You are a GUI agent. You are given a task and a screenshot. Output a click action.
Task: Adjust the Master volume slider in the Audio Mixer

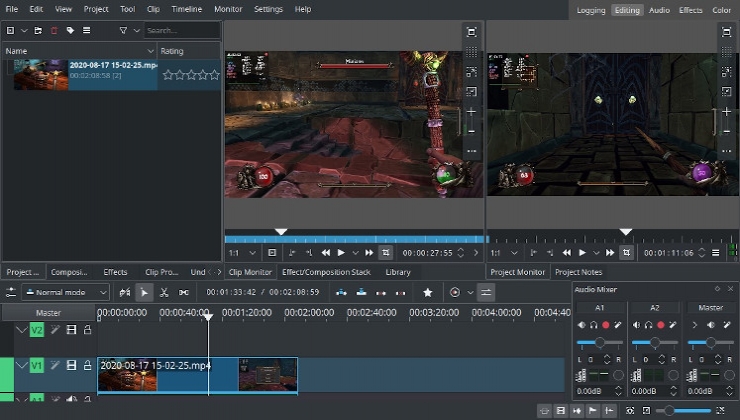(710, 342)
